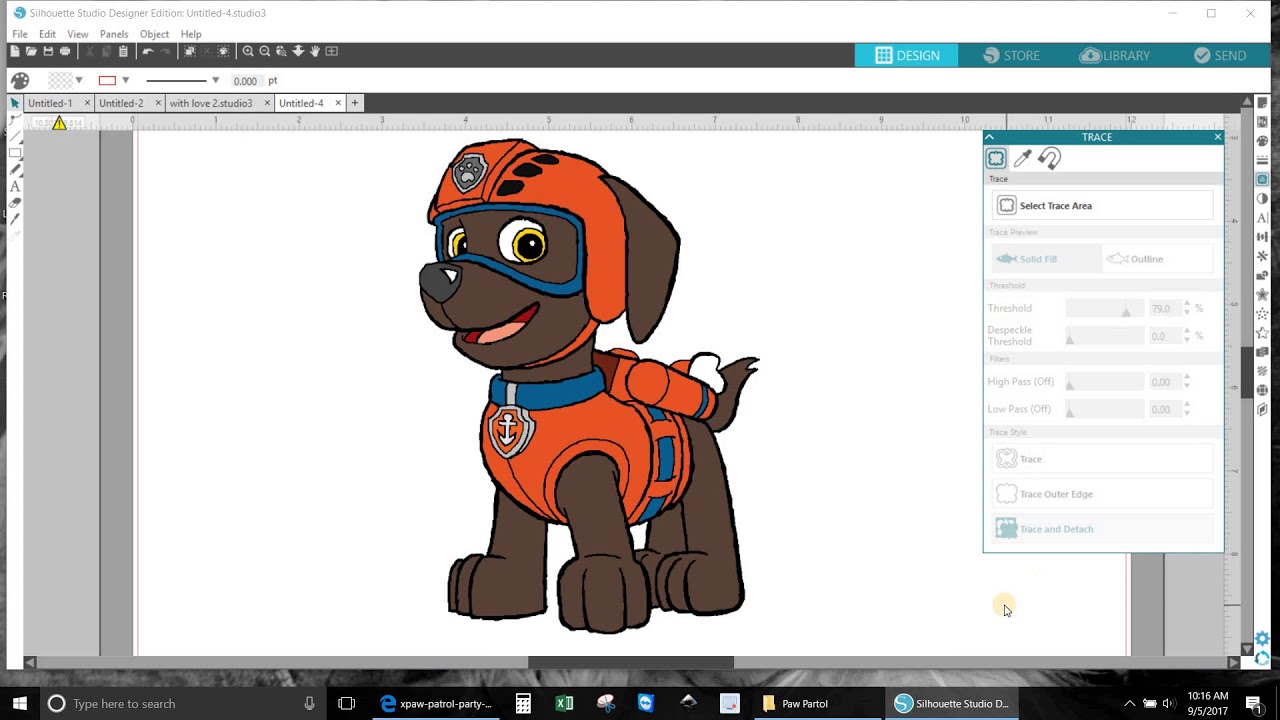Select the Text tool
Image resolution: width=1280 pixels, height=720 pixels.
15,186
